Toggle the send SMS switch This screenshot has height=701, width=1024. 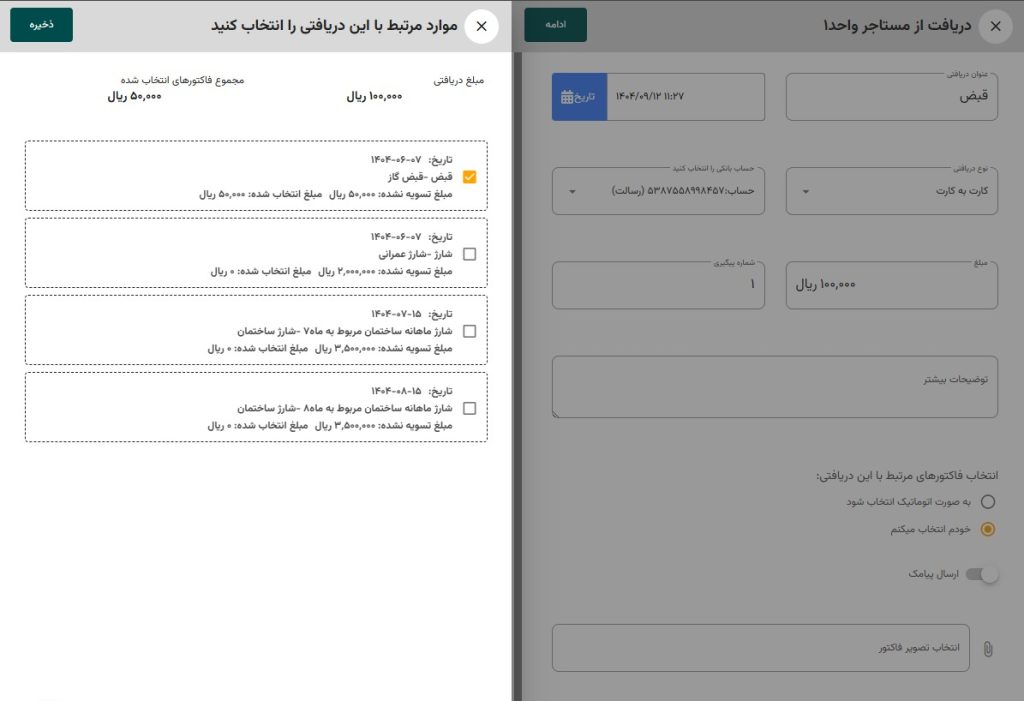click(x=982, y=574)
